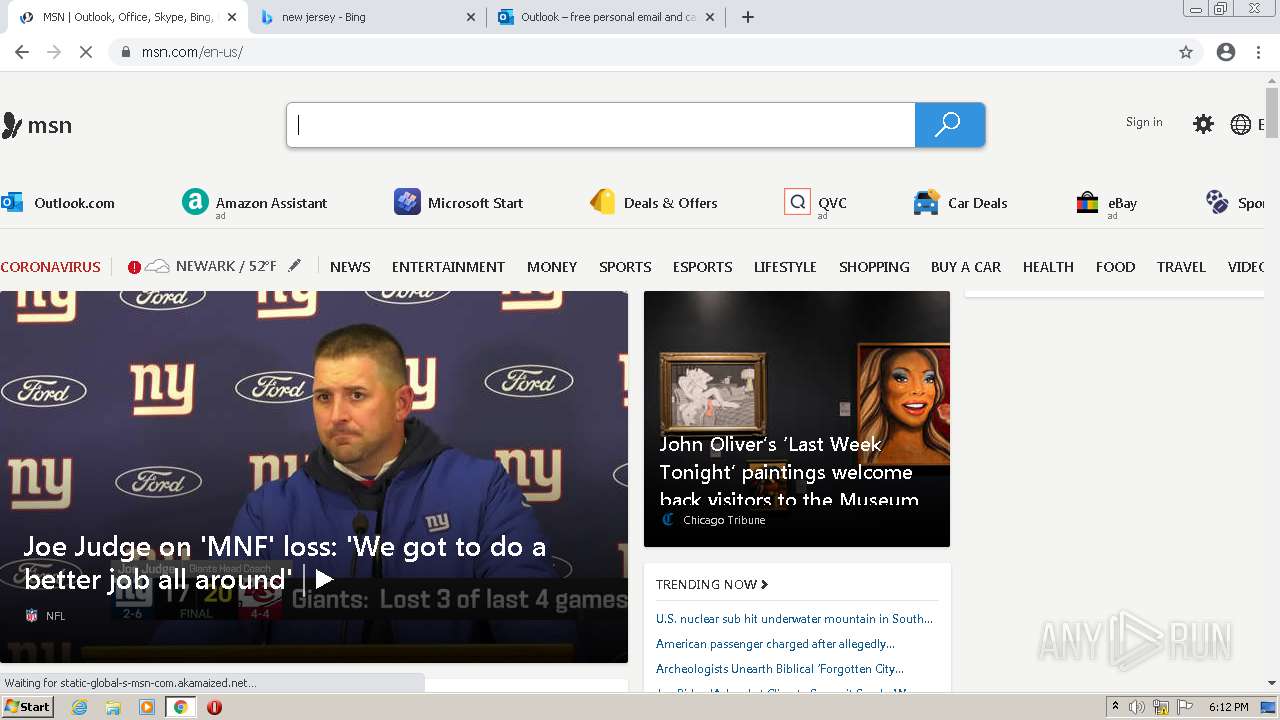Image resolution: width=1280 pixels, height=720 pixels.
Task: Open U.S. nuclear sub trending story
Action: [794, 619]
